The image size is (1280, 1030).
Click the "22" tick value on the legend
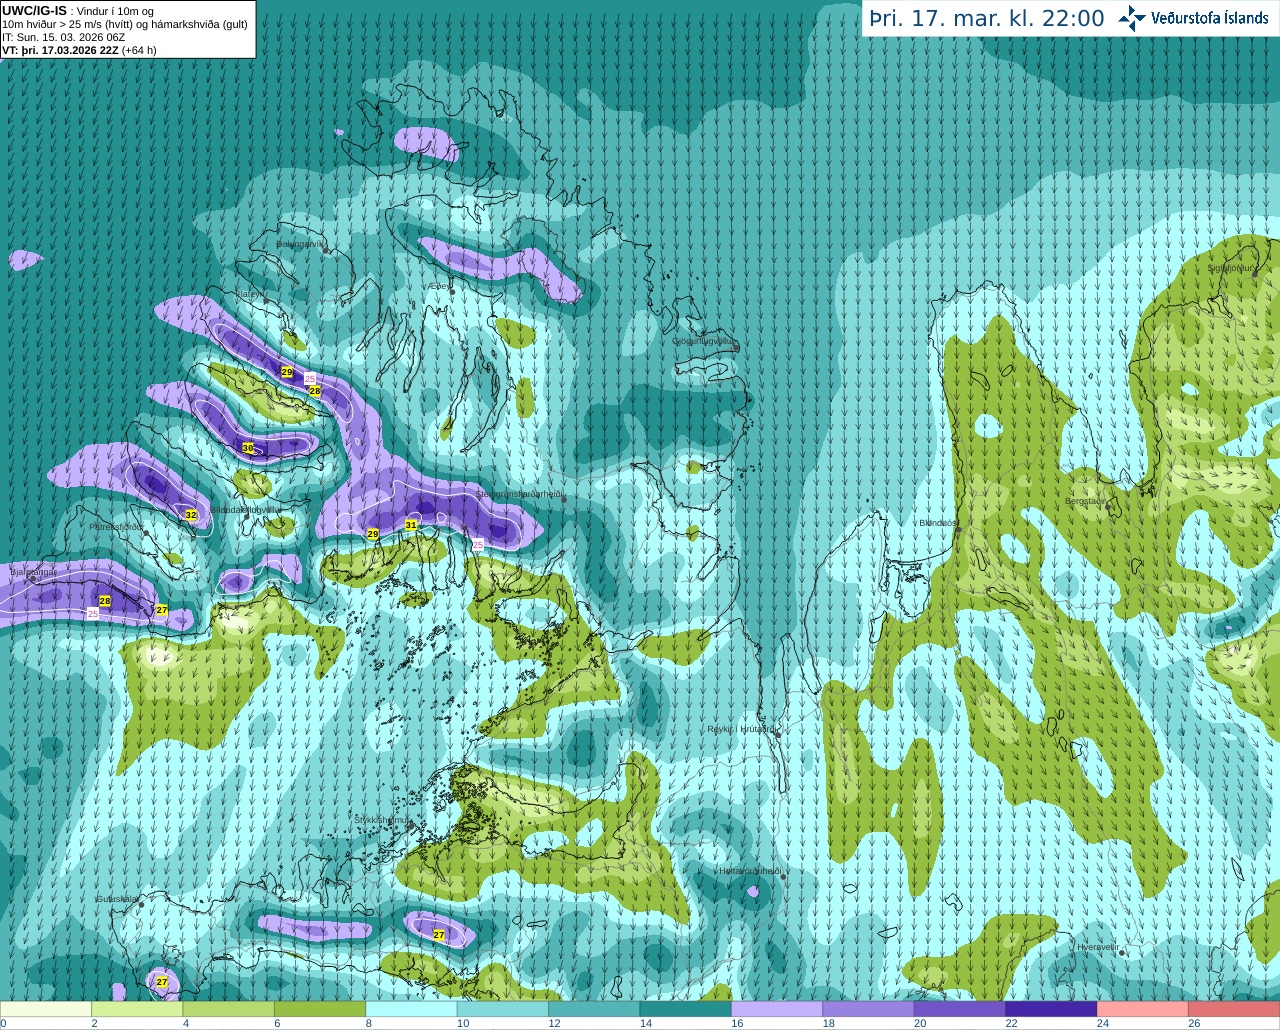tap(1011, 1023)
